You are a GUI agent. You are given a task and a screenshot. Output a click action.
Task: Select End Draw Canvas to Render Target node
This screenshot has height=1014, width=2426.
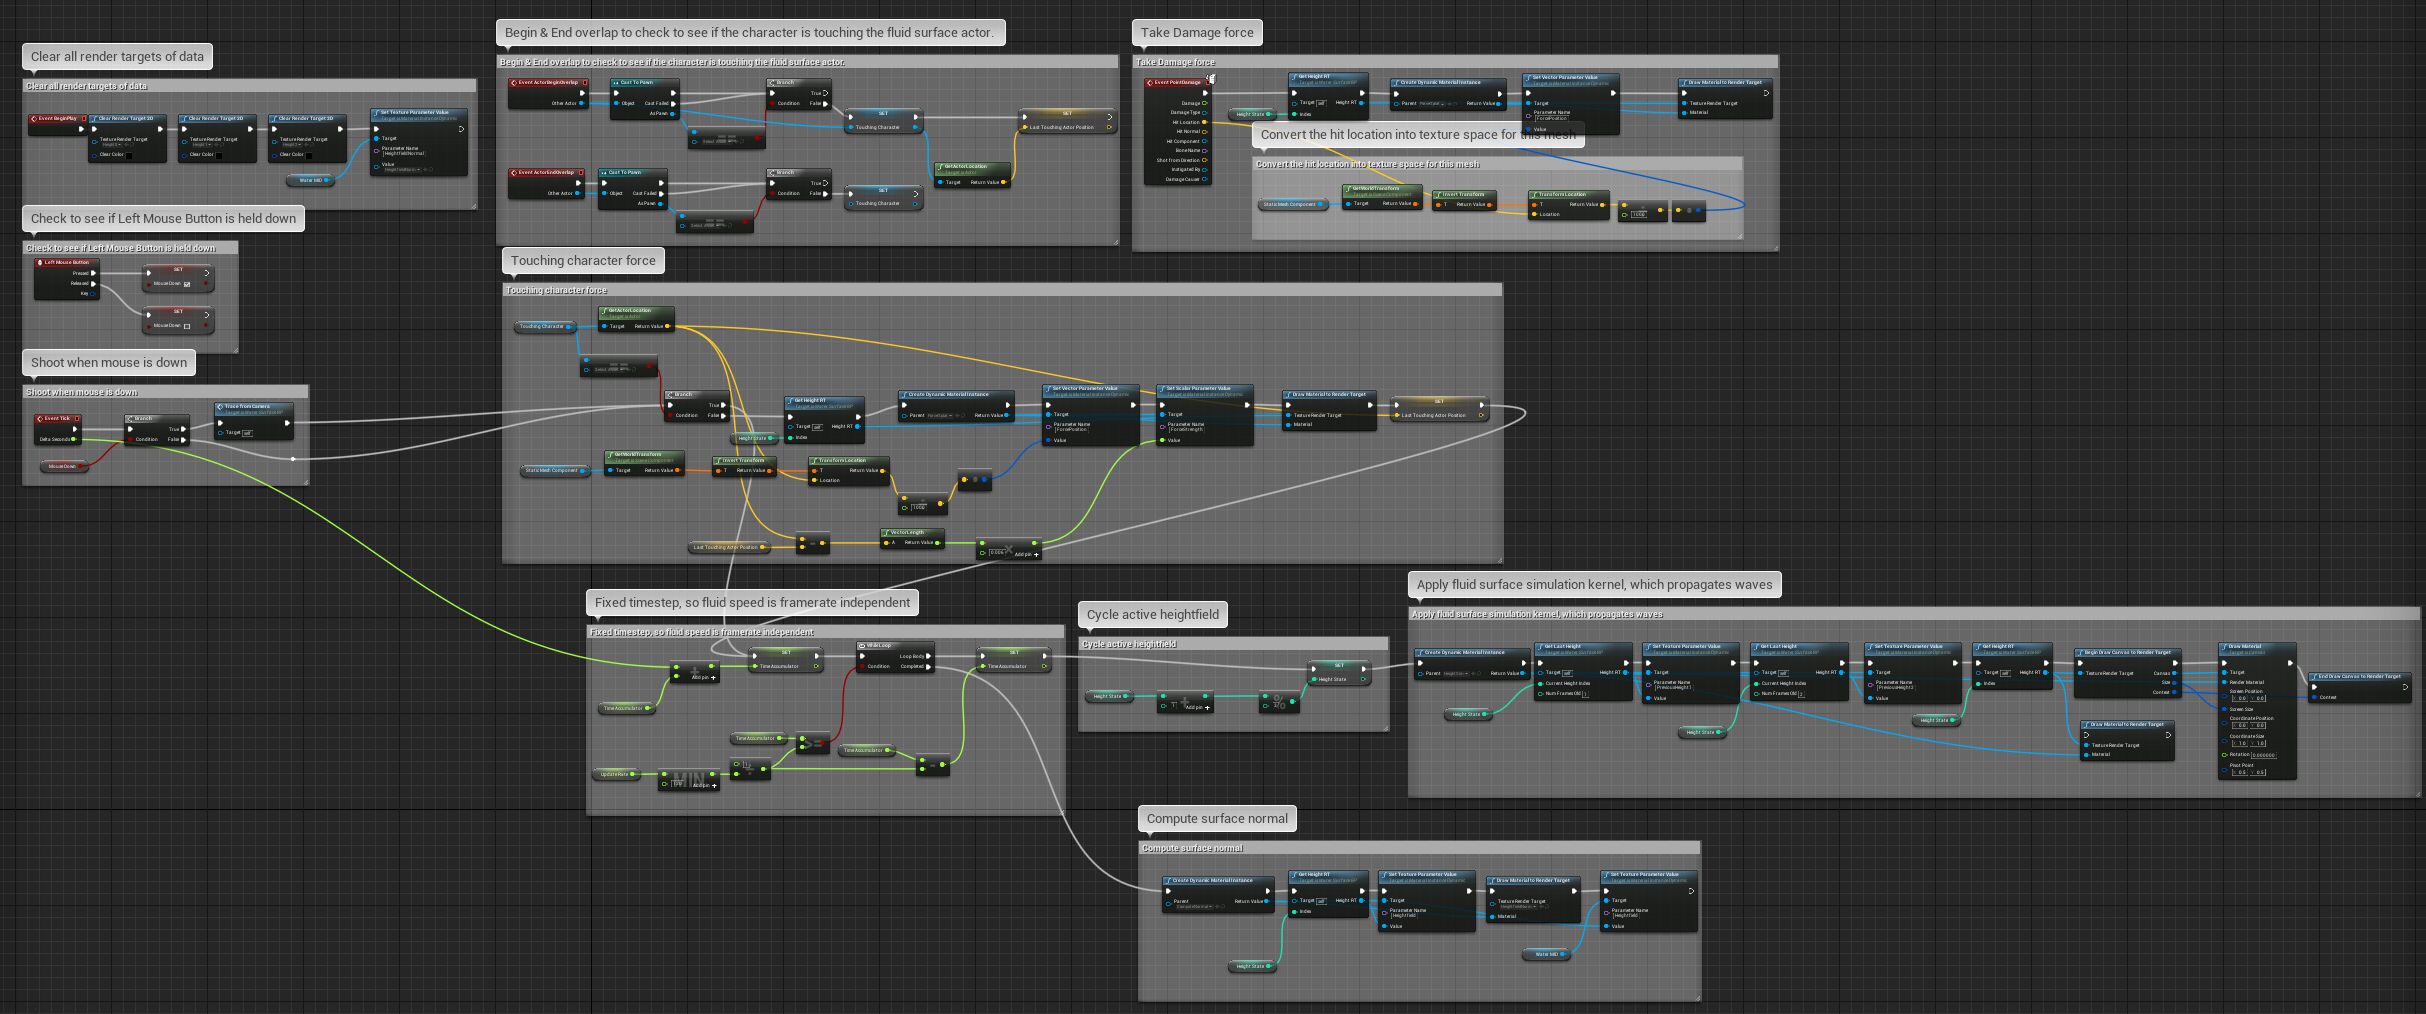coord(2359,677)
